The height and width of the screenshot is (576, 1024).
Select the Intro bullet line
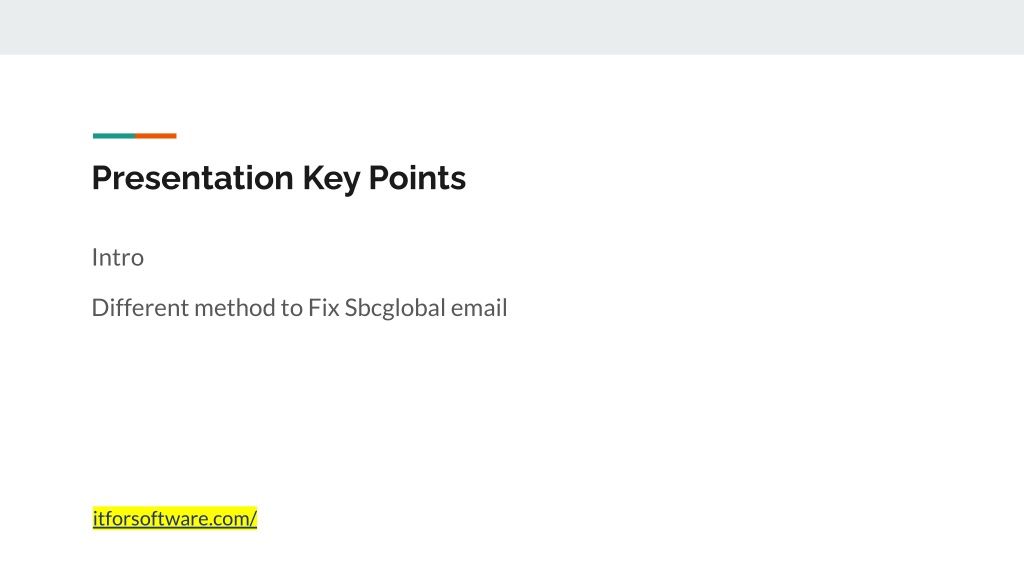click(x=118, y=257)
